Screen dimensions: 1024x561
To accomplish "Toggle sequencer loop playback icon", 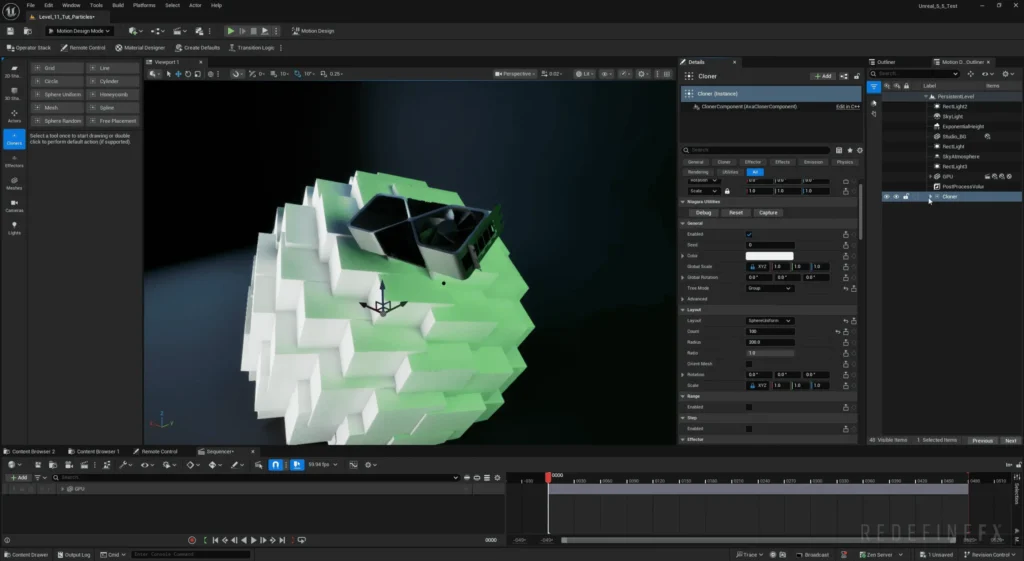I will click(302, 540).
